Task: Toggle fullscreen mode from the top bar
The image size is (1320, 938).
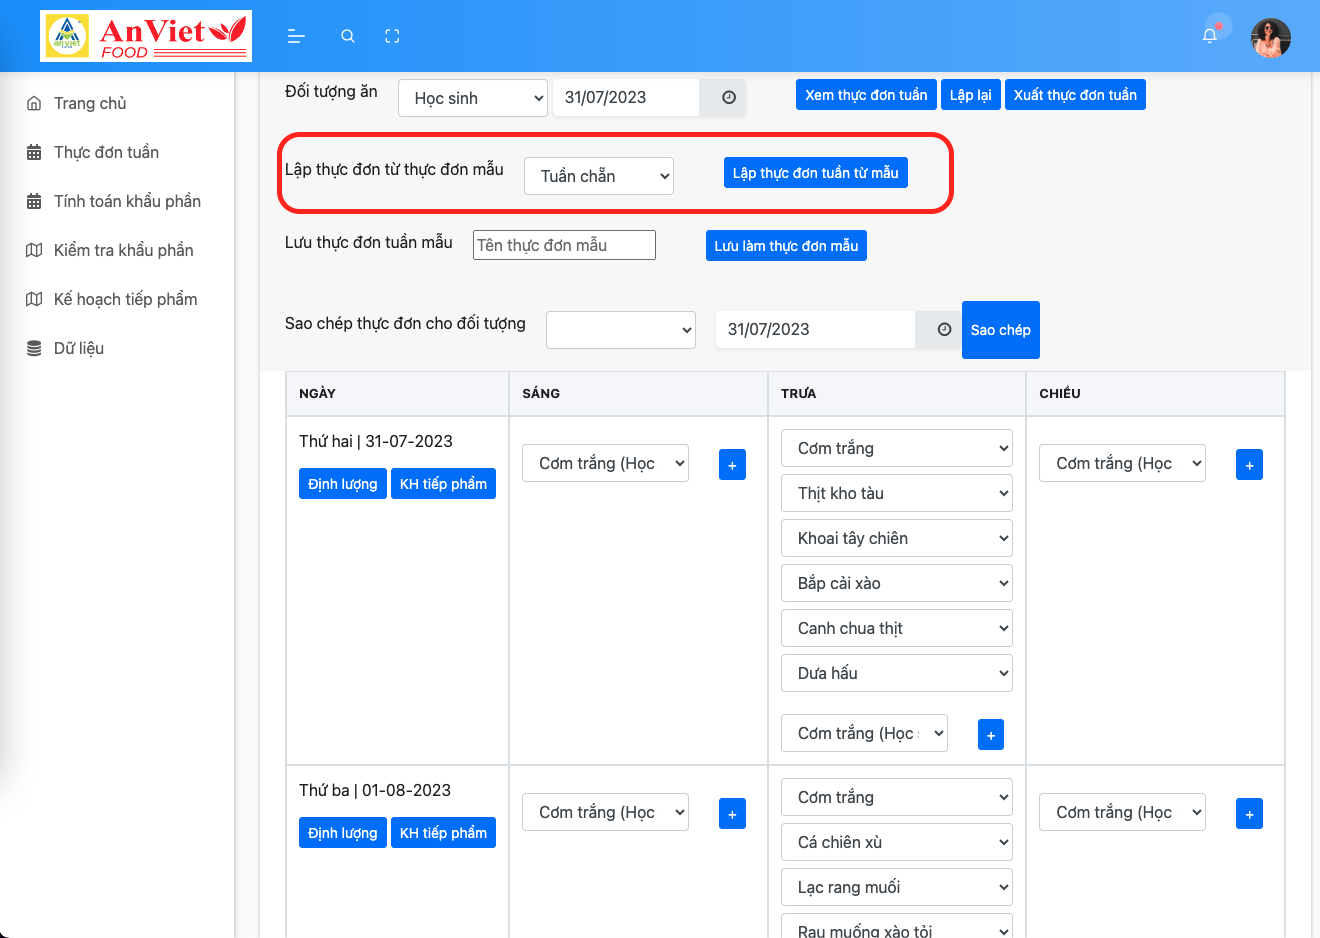Action: [392, 36]
